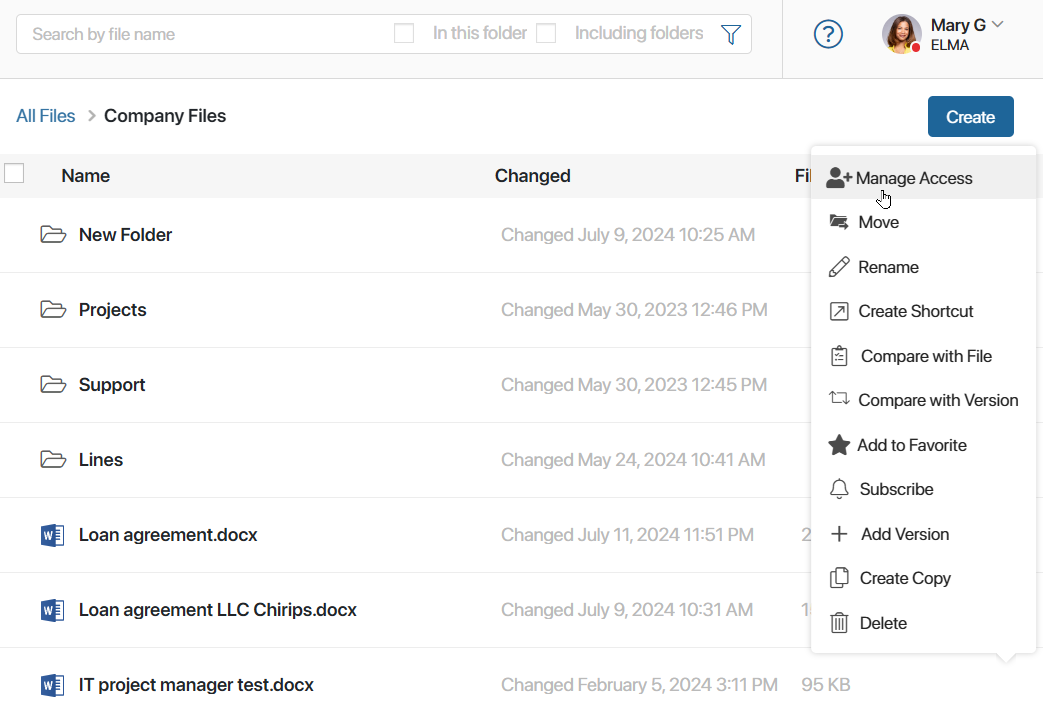Click the Word icon for Loan agreement.docx

[x=53, y=535]
